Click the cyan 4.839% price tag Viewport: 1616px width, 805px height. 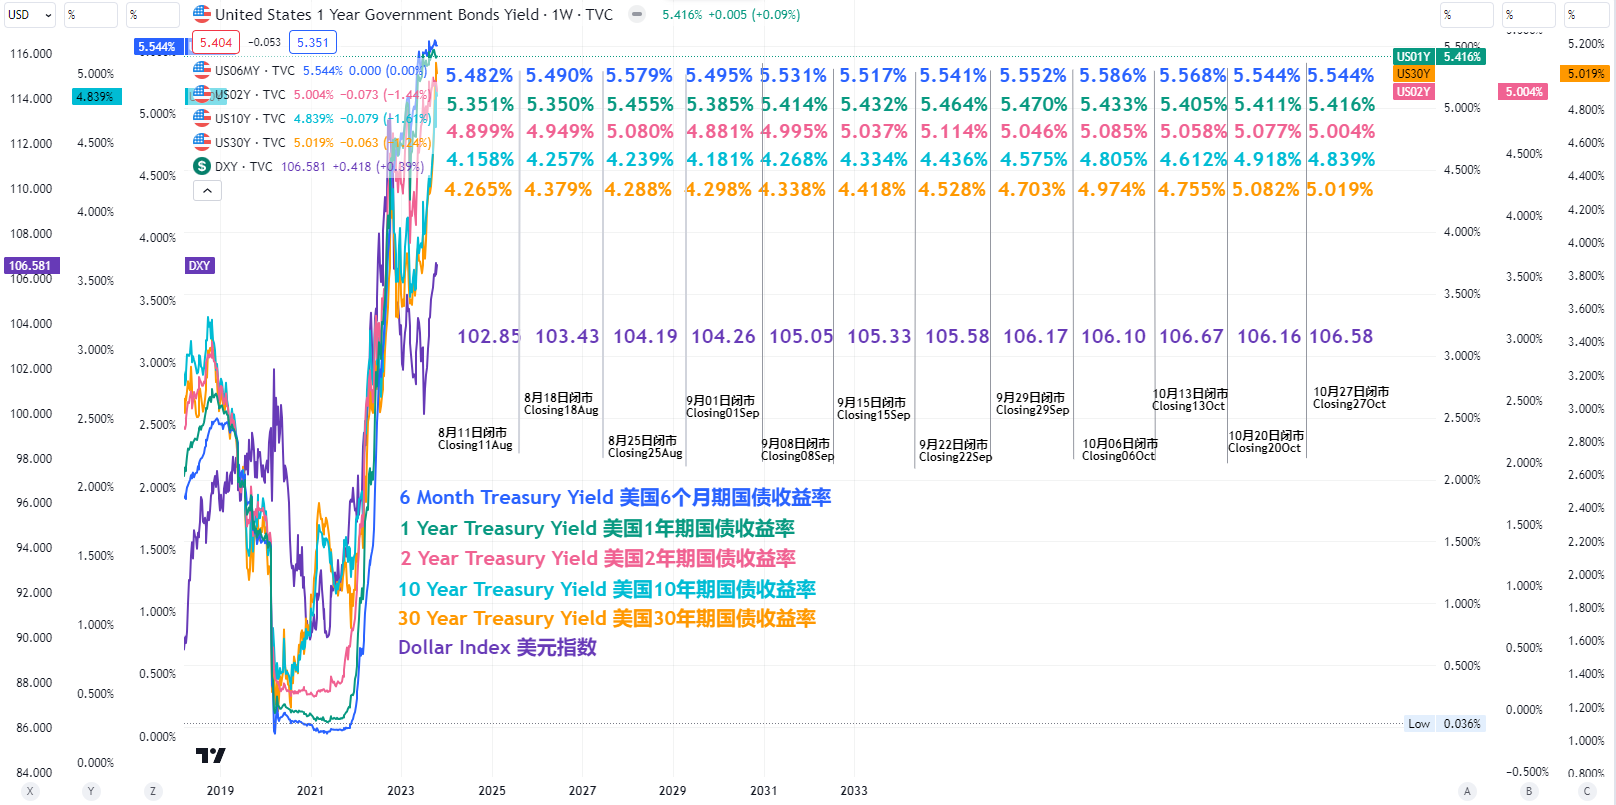(x=97, y=96)
